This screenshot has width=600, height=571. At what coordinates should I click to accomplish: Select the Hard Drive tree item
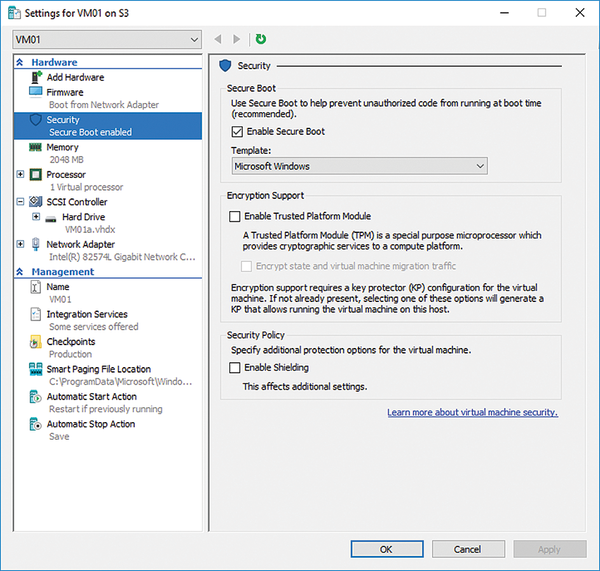(83, 216)
